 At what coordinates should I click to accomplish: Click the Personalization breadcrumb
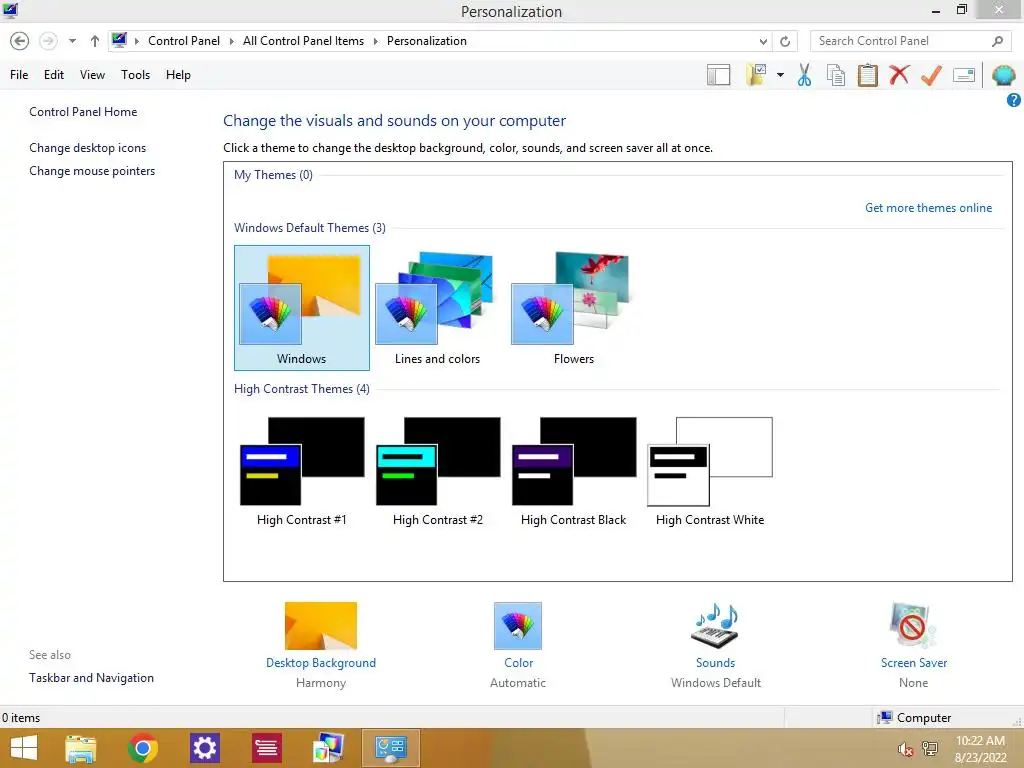click(x=426, y=41)
